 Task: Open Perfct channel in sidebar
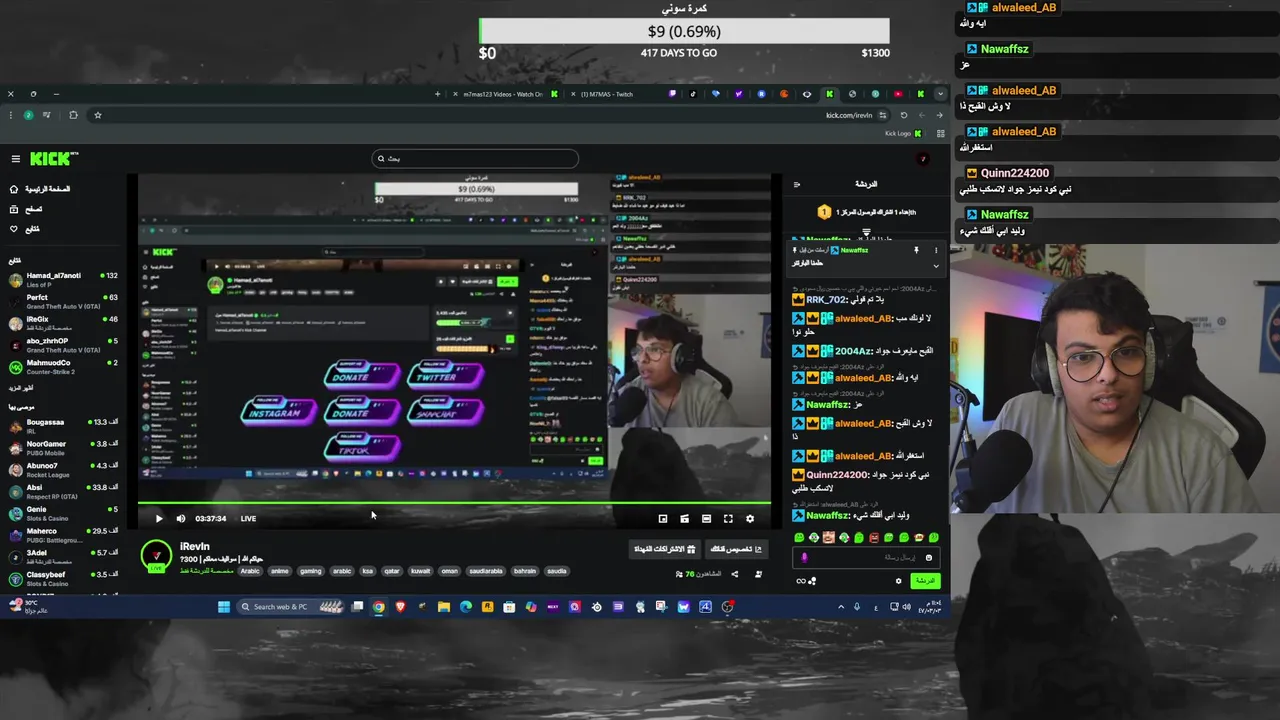pos(64,301)
